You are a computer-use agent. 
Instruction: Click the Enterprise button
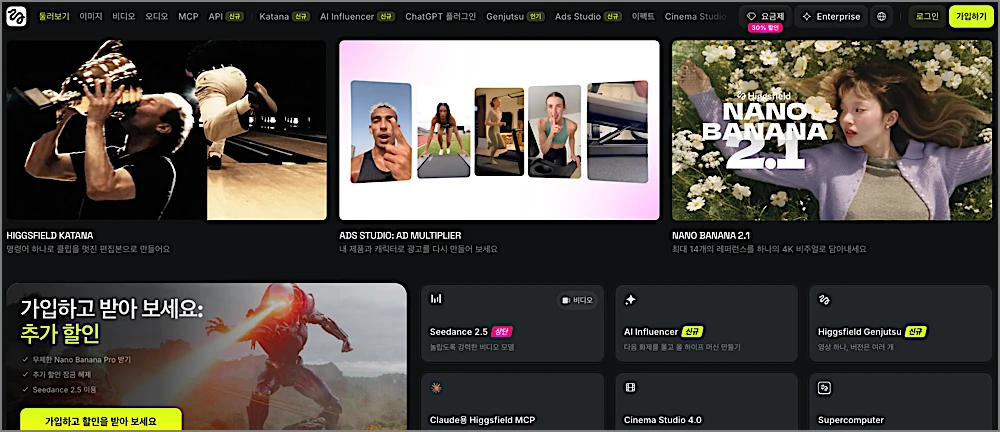(x=832, y=17)
